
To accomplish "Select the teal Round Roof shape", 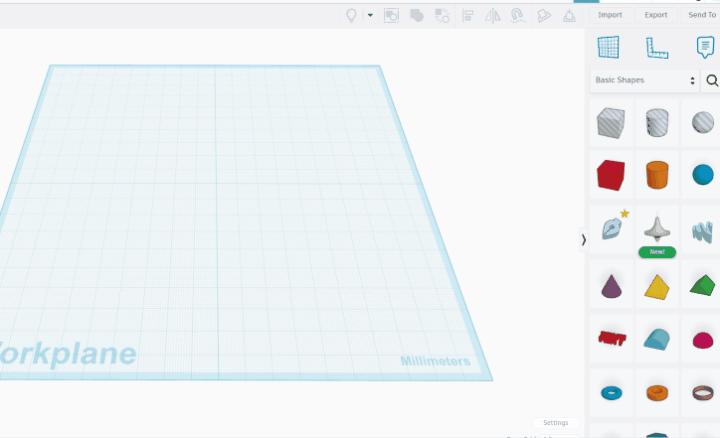I will tap(657, 340).
